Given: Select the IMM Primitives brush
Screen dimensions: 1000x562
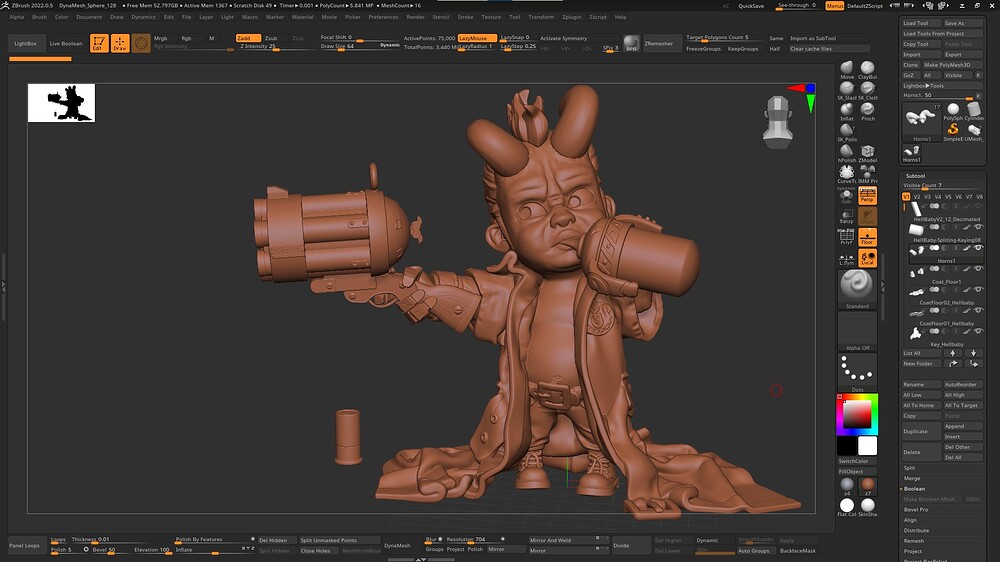Looking at the screenshot, I should coord(867,174).
